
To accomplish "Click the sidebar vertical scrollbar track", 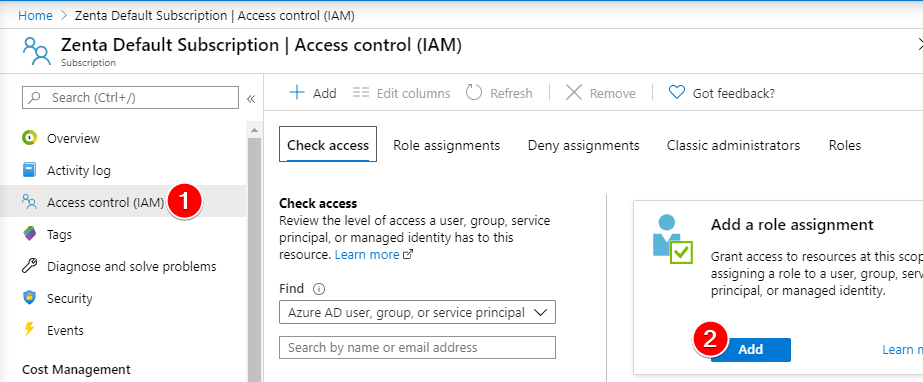I will click(x=254, y=259).
